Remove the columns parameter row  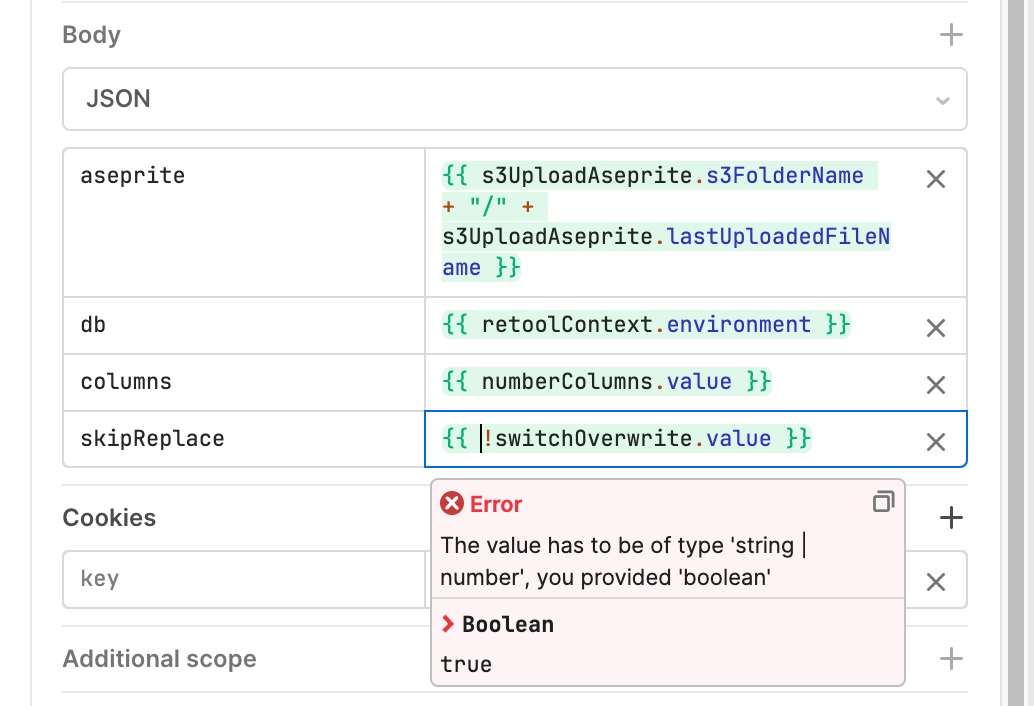pos(935,384)
